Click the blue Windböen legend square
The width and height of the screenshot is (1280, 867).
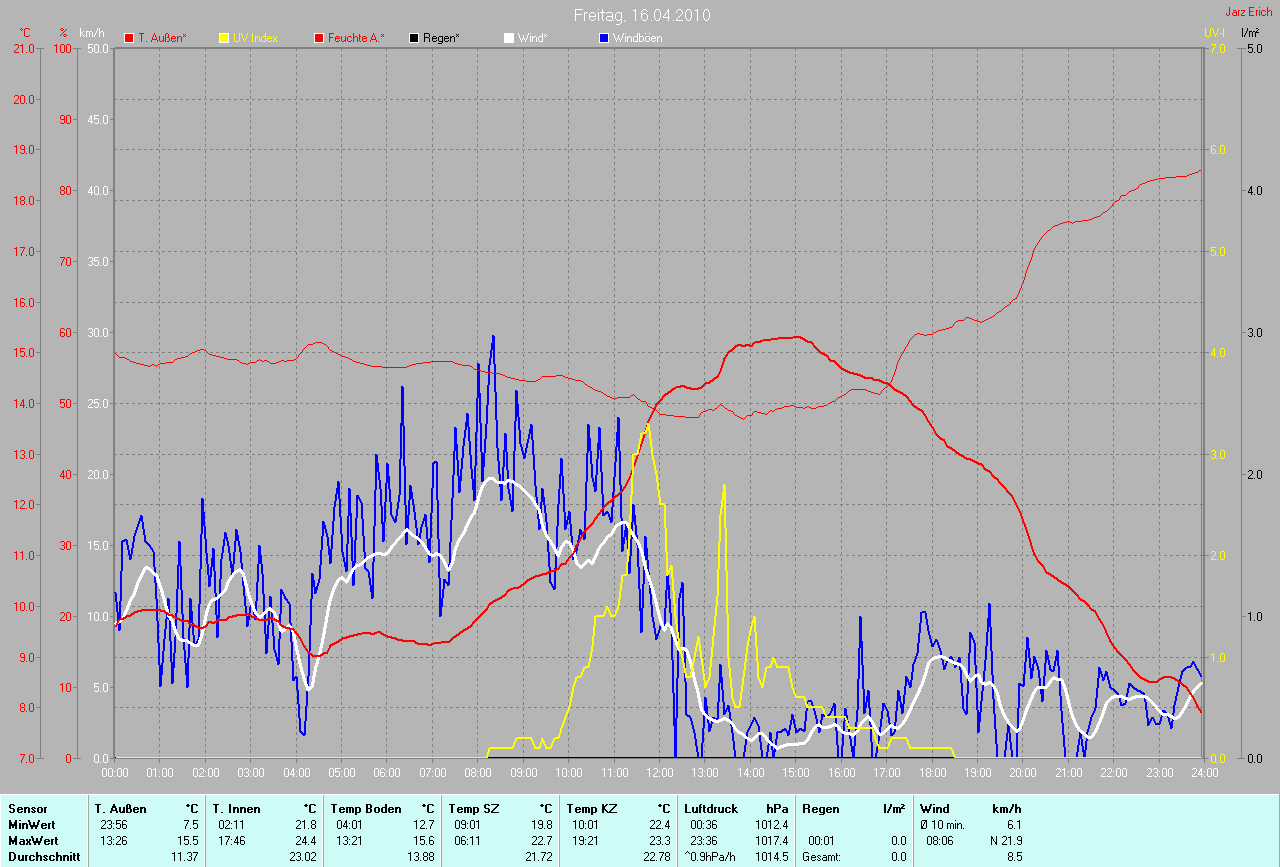click(x=604, y=38)
